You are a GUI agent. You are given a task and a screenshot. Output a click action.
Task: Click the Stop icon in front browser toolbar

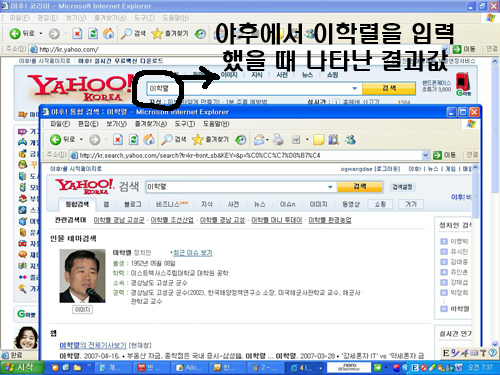(x=118, y=140)
